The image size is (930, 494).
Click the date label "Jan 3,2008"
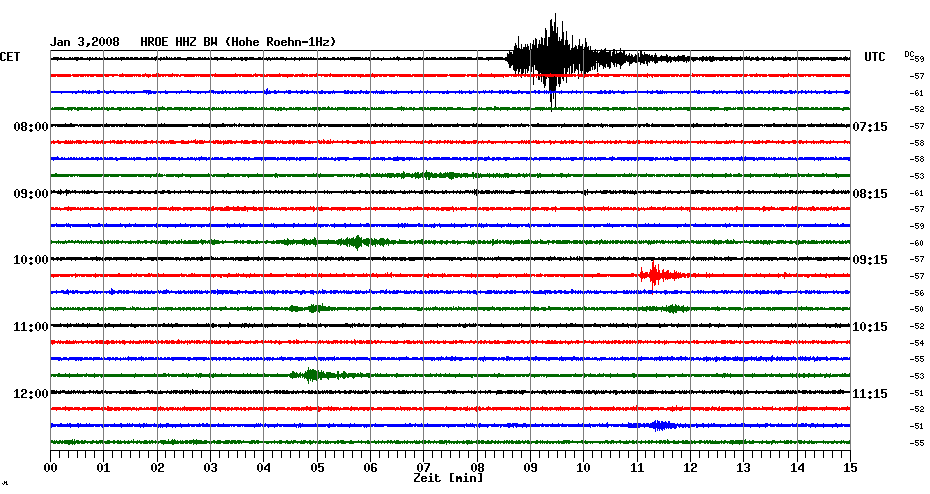tap(84, 42)
